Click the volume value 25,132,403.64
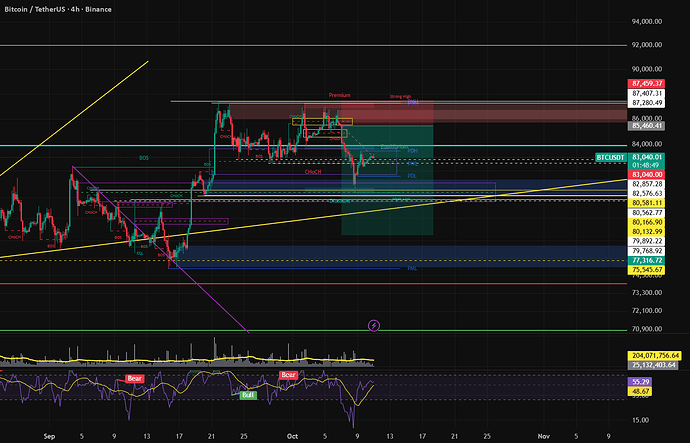The height and width of the screenshot is (443, 690). pyautogui.click(x=654, y=365)
